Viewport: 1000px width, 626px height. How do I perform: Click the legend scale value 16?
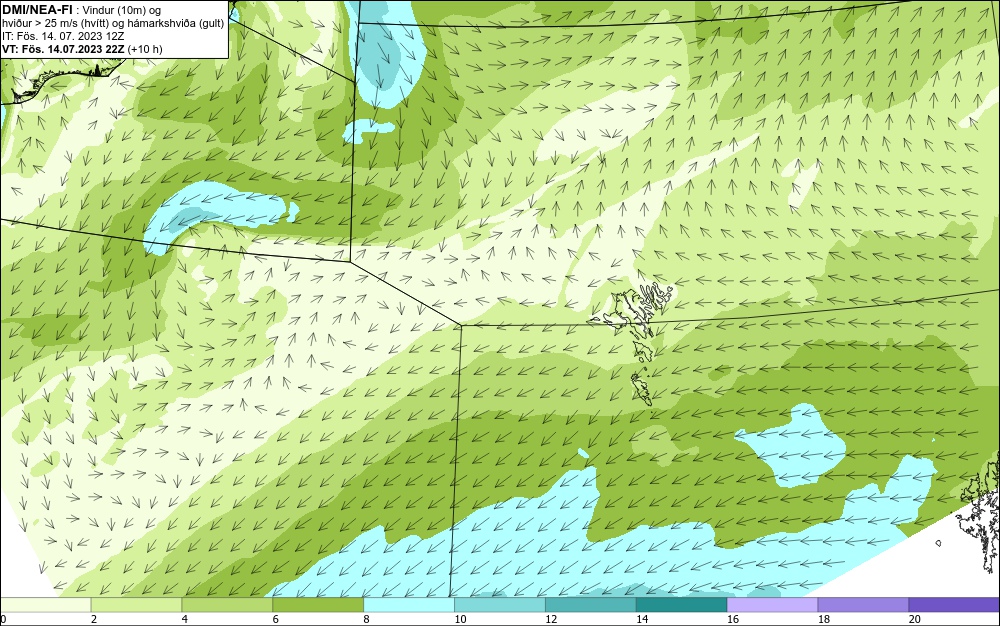[x=733, y=619]
